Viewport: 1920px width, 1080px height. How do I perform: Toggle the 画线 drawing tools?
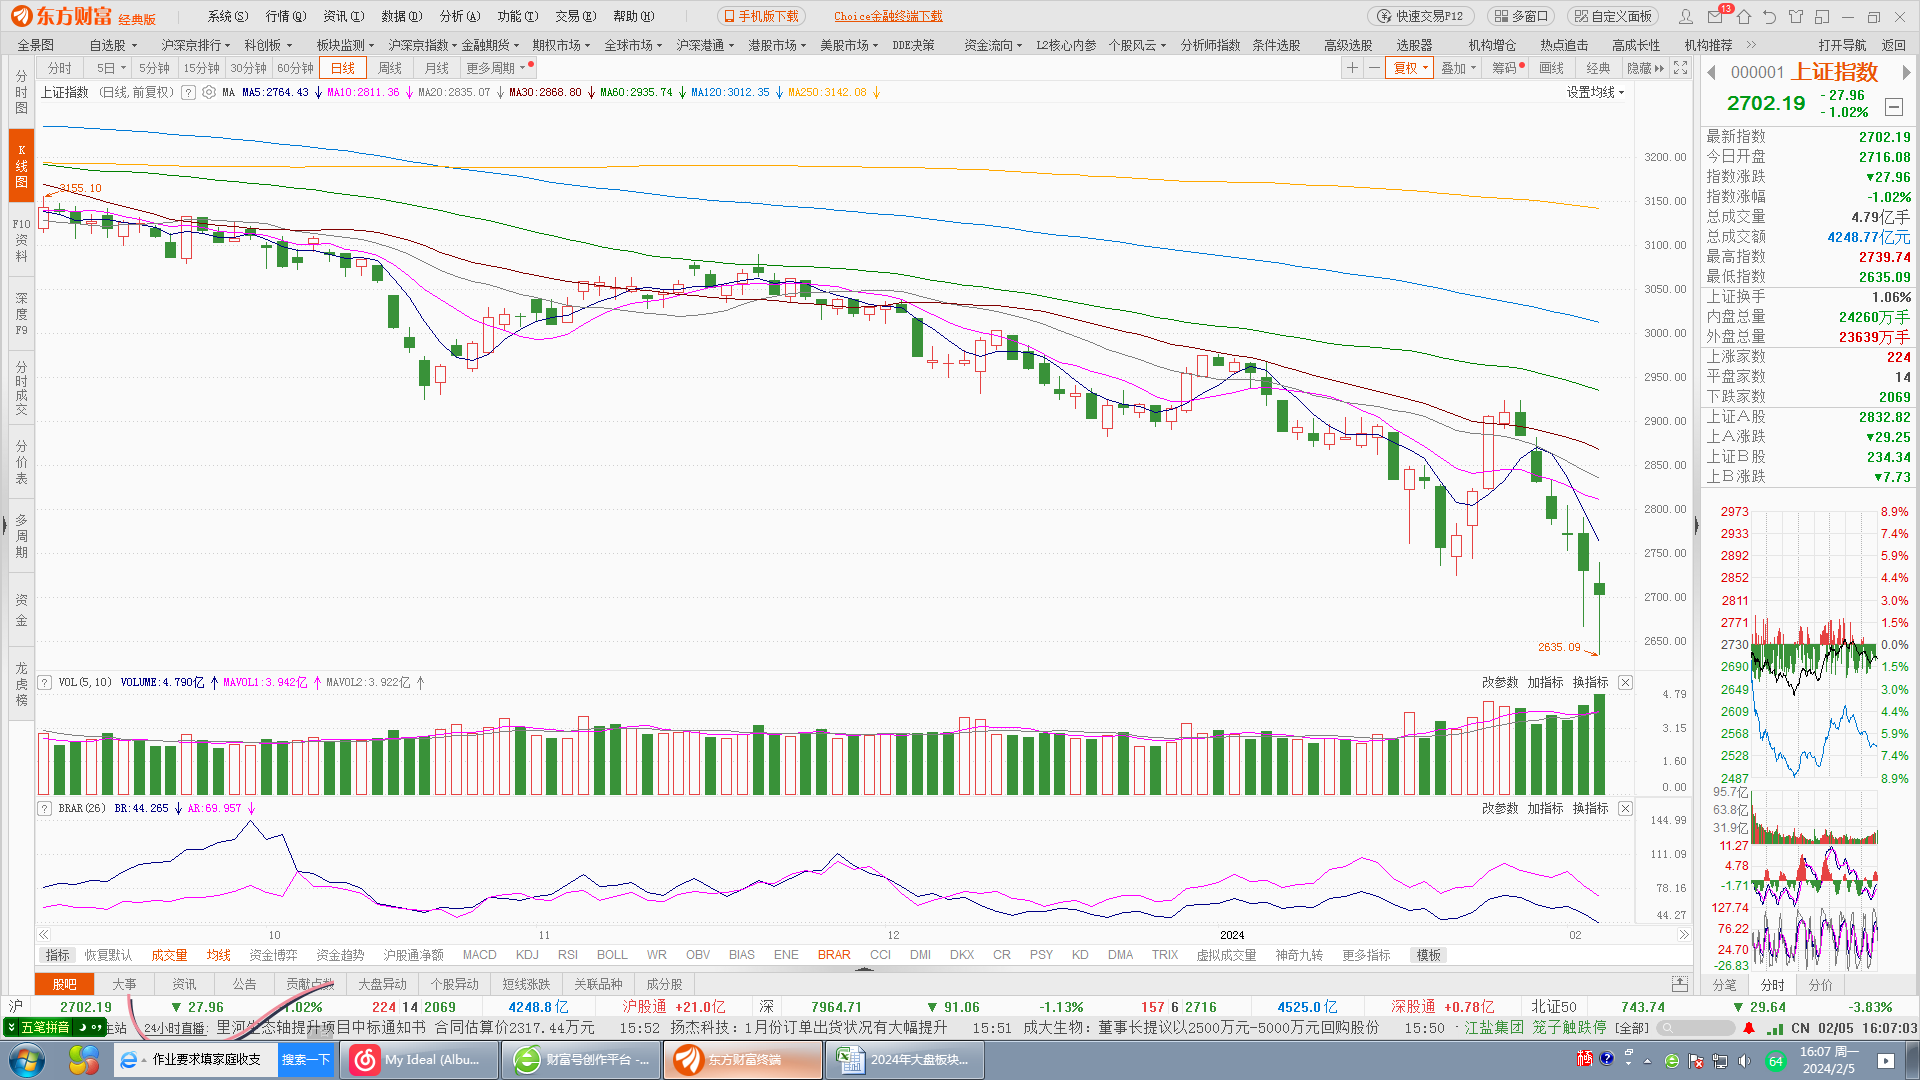point(1551,68)
